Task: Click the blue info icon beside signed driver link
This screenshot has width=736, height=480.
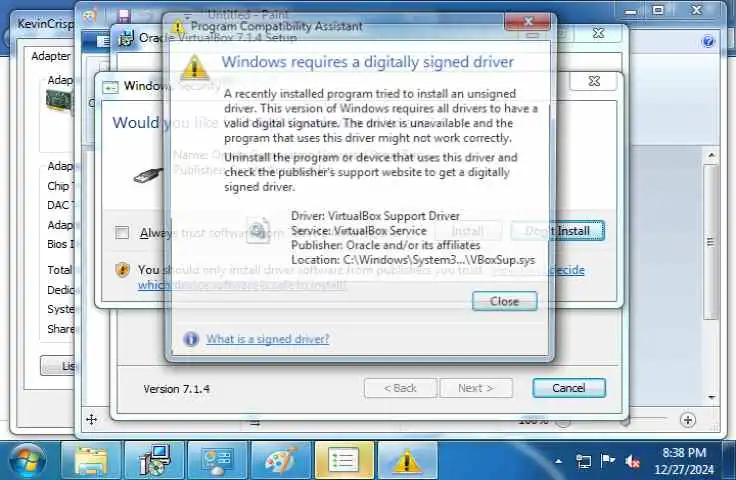Action: point(191,338)
